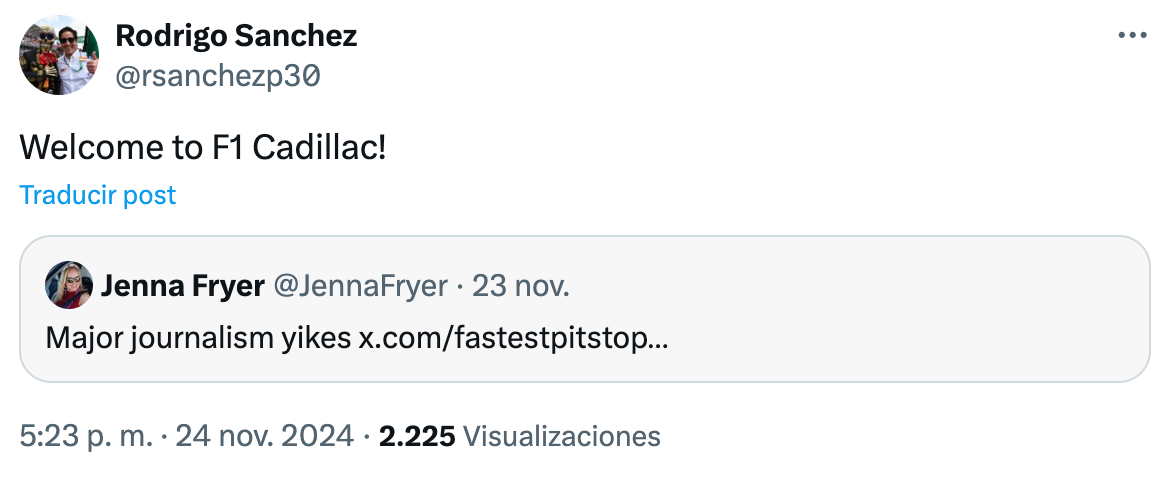Screen dimensions: 1172x482
Task: Click the 2.225 view count number
Action: coord(417,436)
